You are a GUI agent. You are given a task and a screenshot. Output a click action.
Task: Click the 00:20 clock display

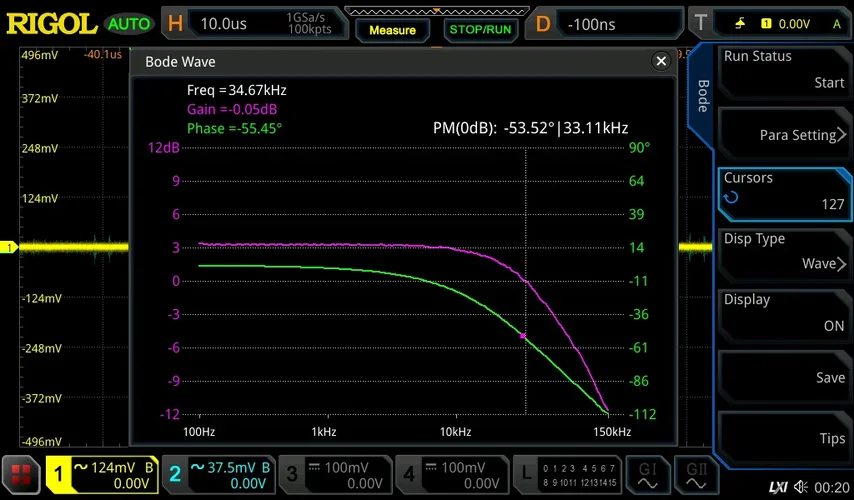(x=832, y=487)
